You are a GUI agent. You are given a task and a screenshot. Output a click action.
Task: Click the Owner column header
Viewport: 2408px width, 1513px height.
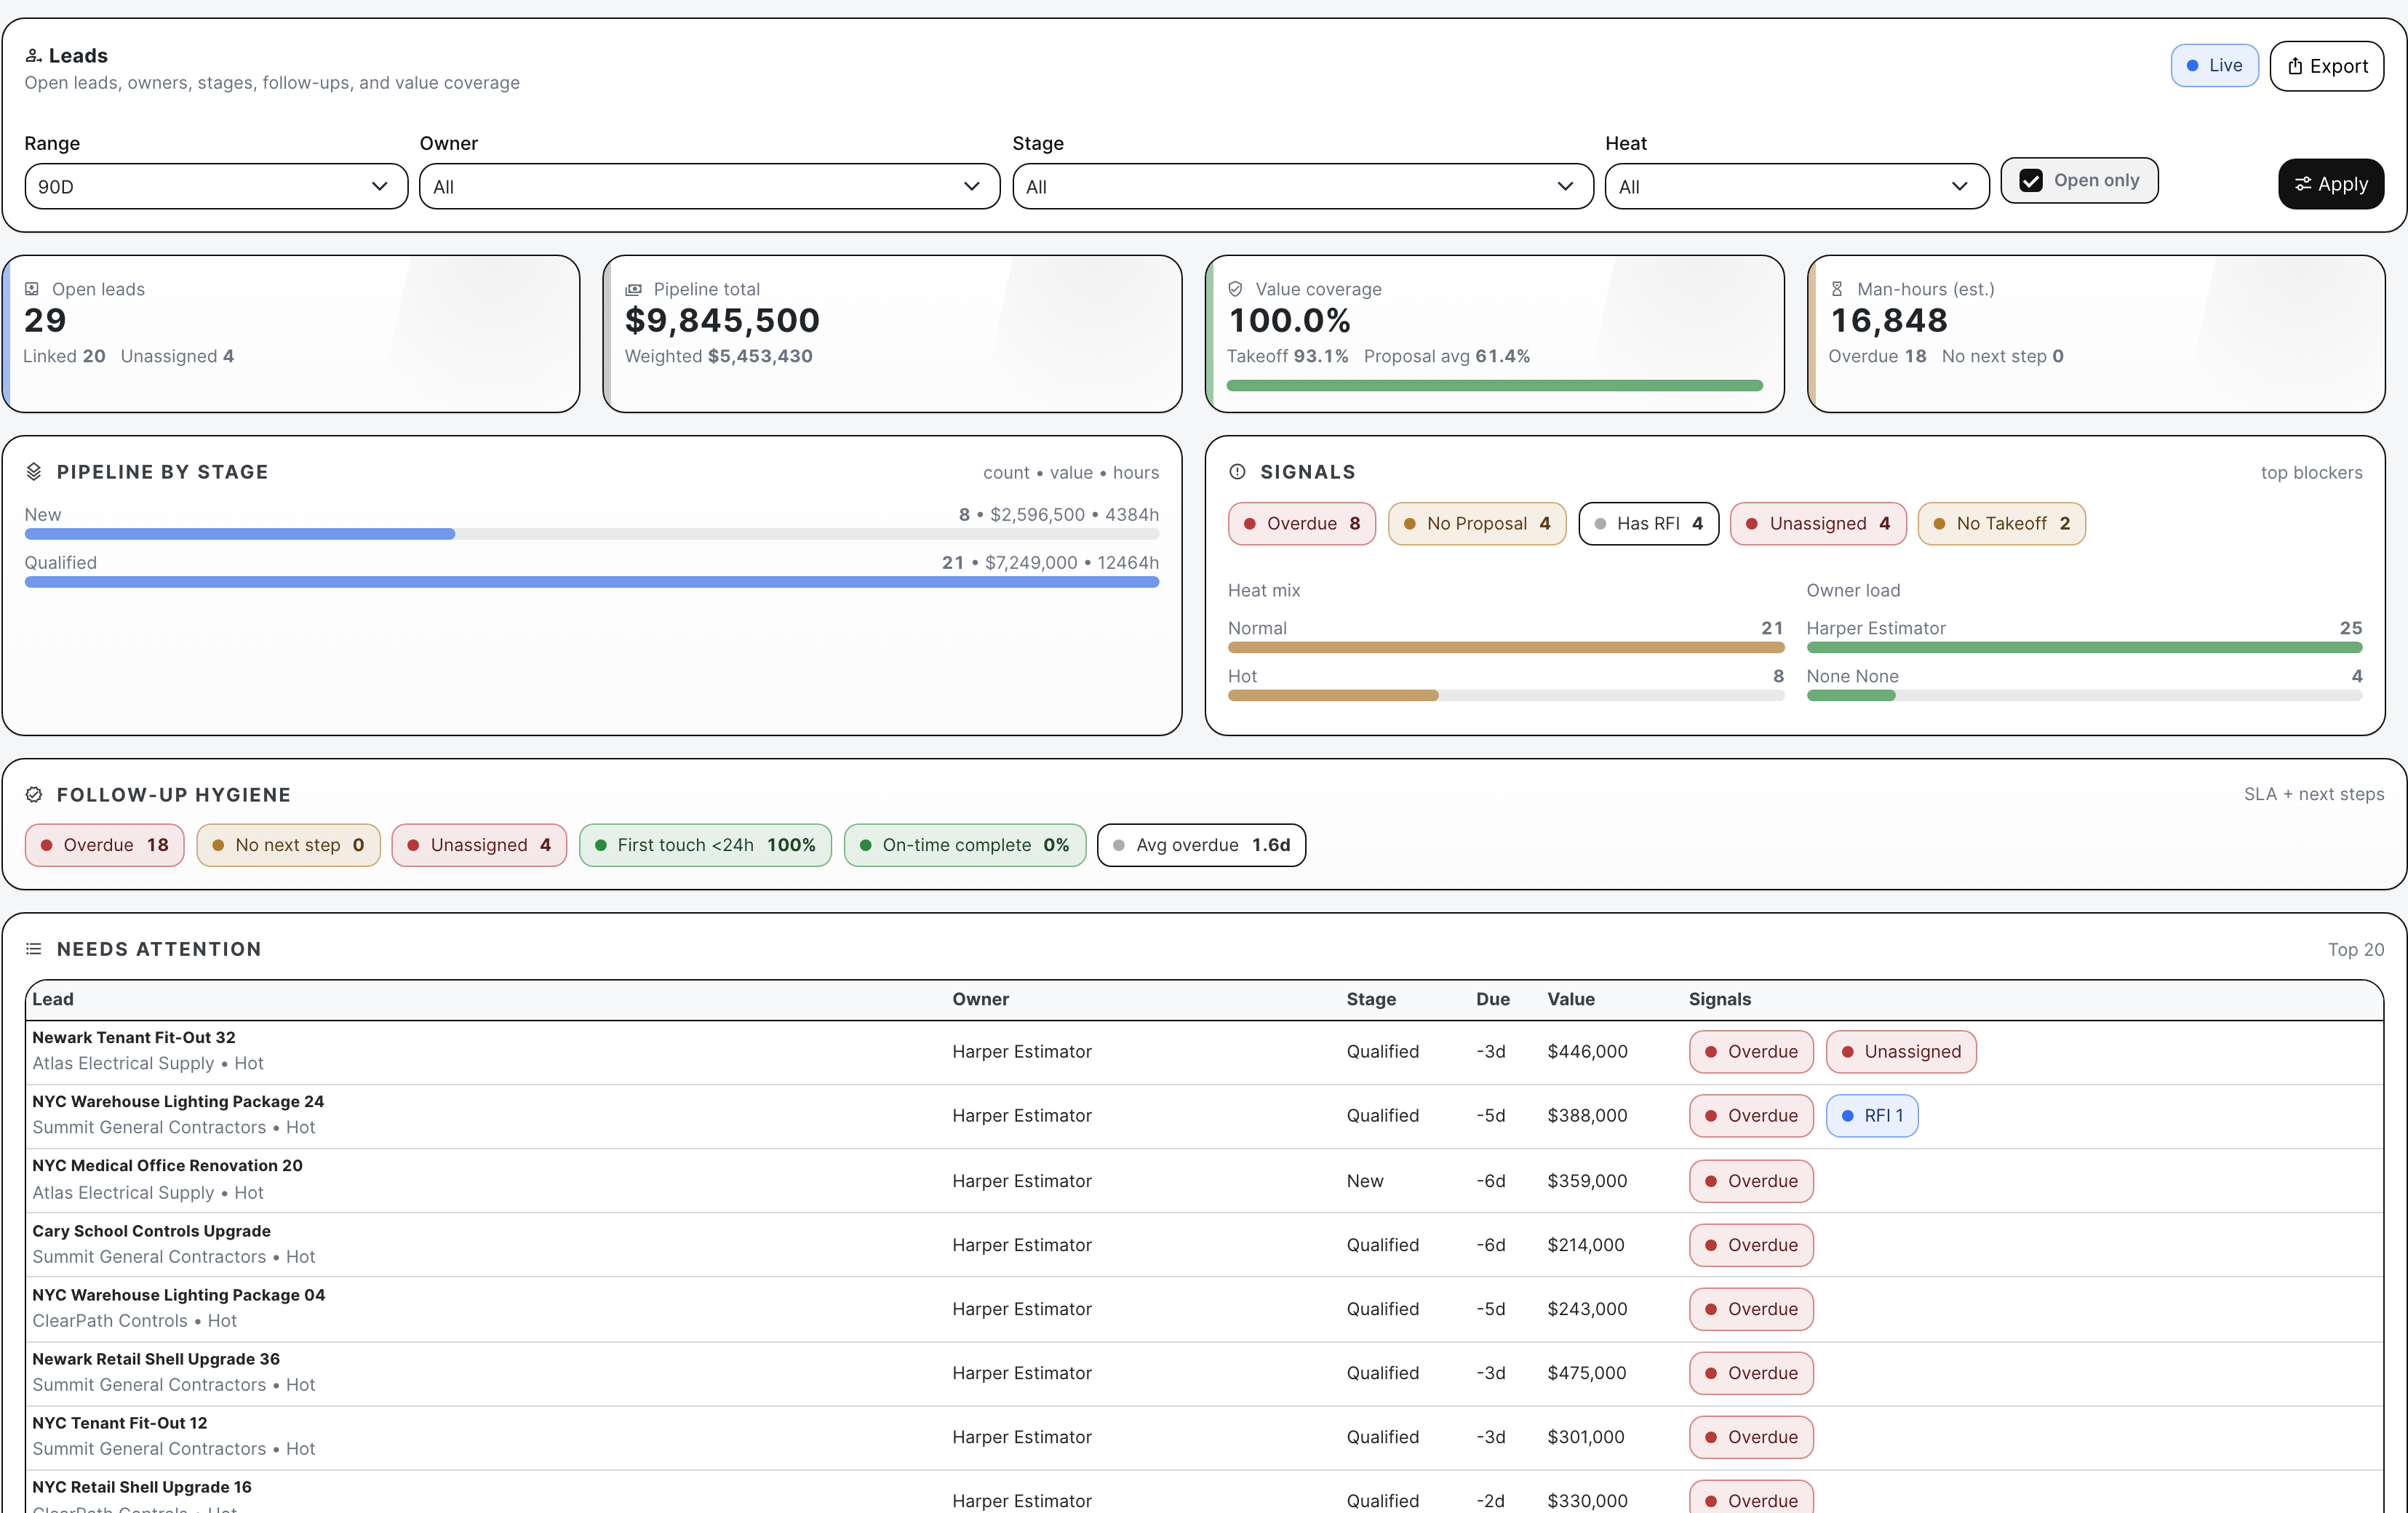[x=980, y=1000]
